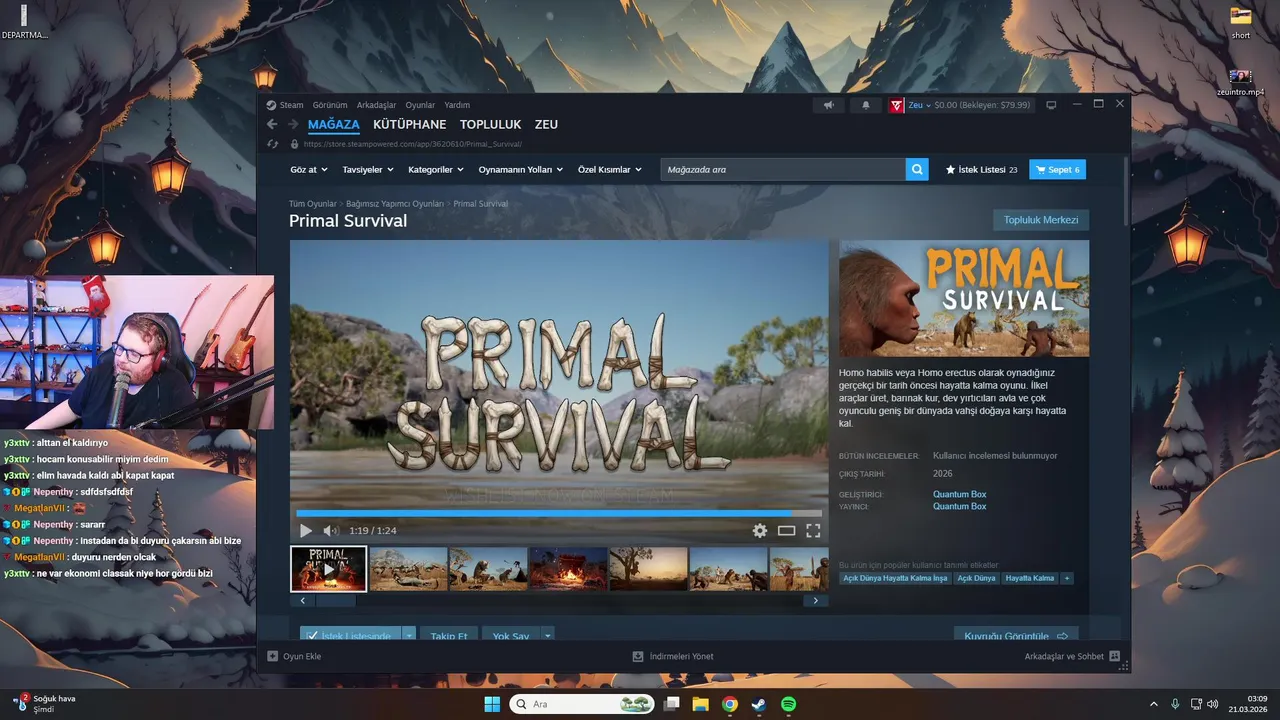This screenshot has width=1280, height=720.
Task: Open Zeu account dropdown
Action: click(x=919, y=105)
